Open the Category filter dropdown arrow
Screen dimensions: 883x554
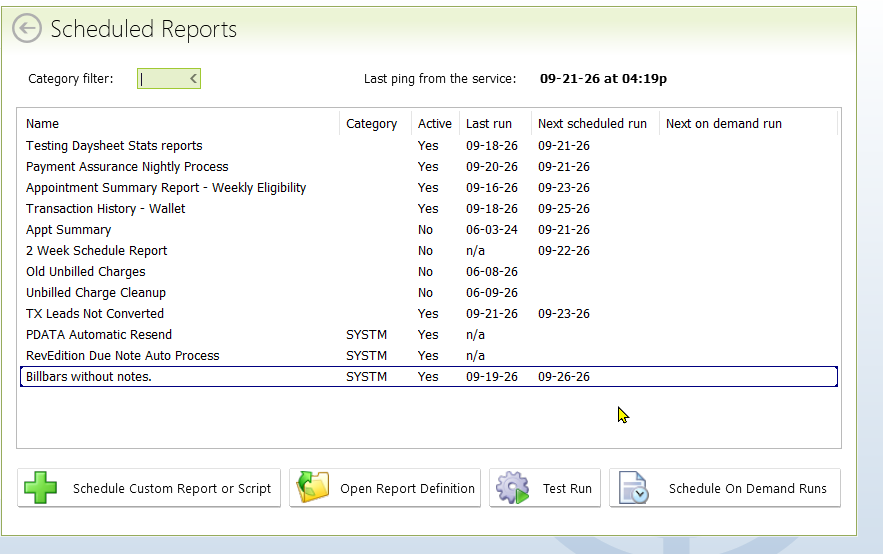click(193, 78)
